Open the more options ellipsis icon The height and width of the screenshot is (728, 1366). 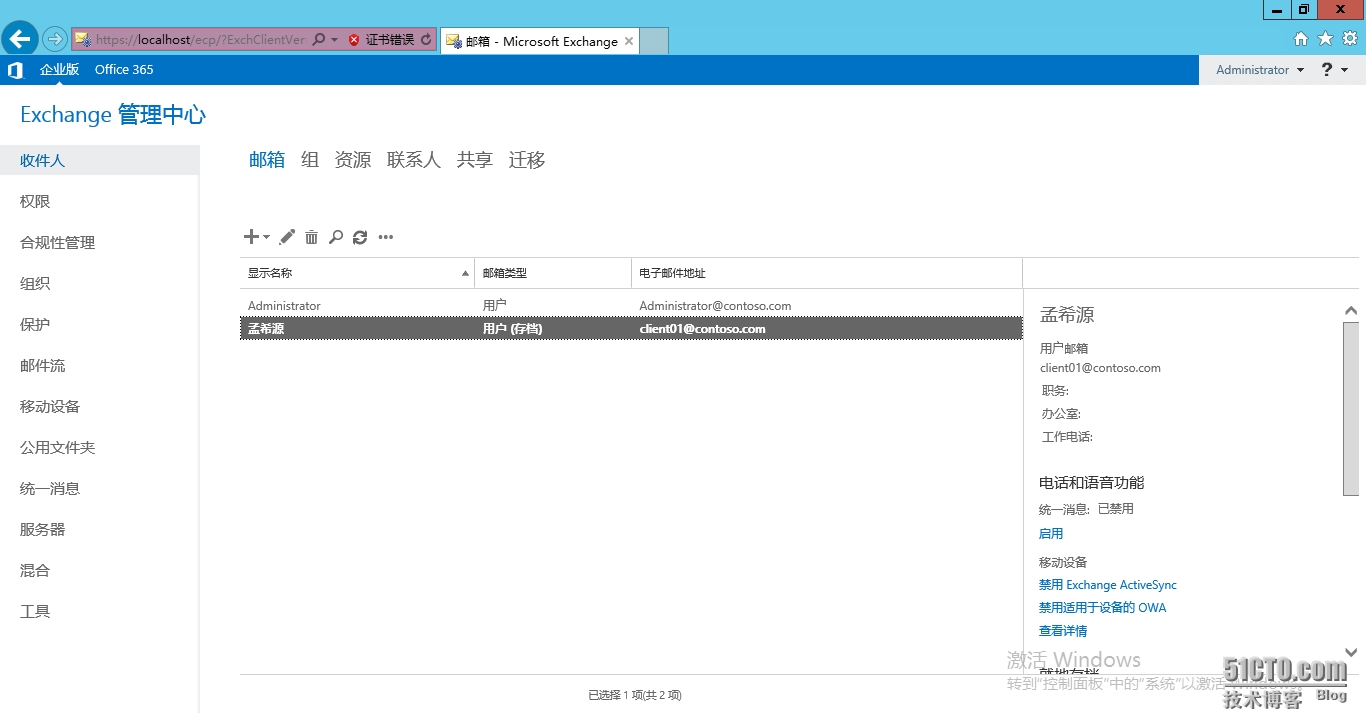pyautogui.click(x=386, y=238)
